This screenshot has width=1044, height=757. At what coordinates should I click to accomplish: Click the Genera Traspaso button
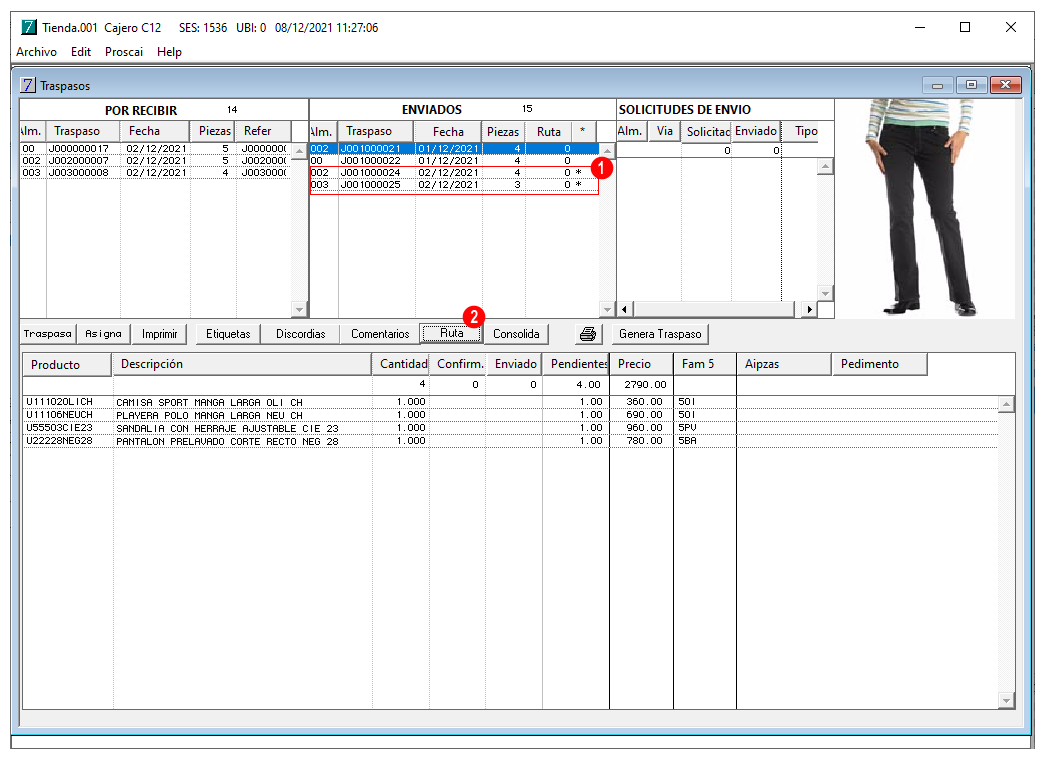point(660,334)
